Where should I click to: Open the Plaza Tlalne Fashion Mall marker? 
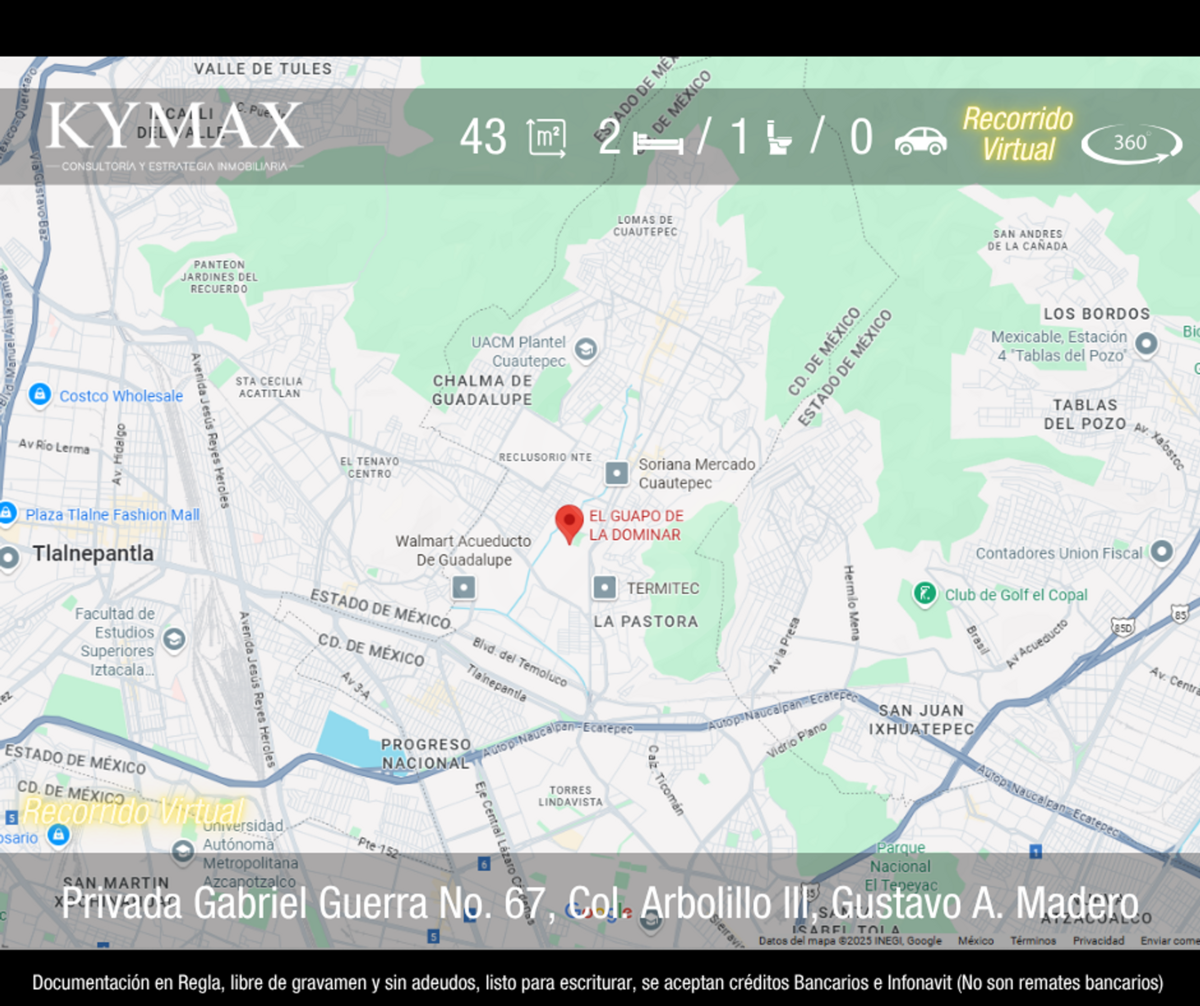point(6,514)
